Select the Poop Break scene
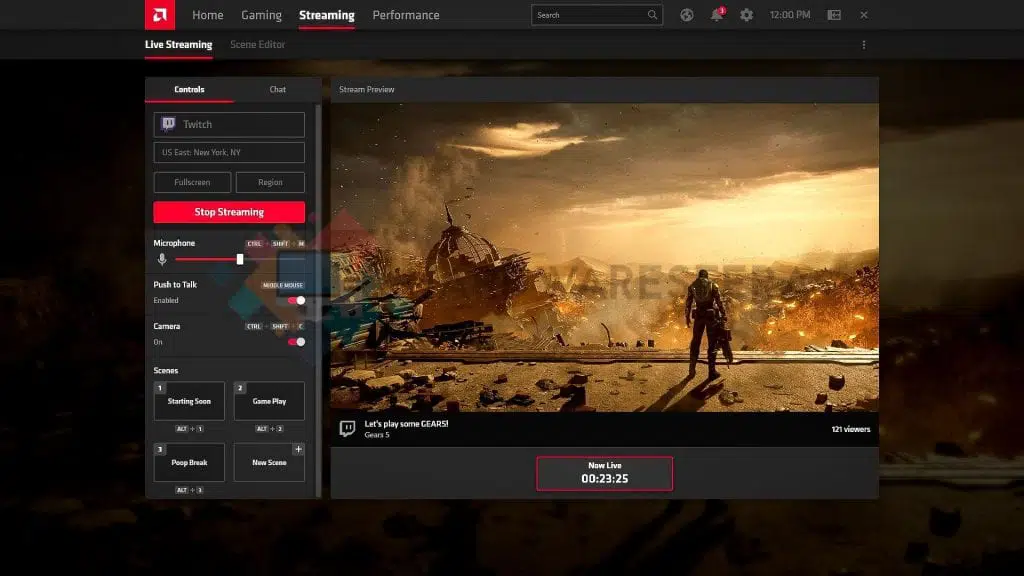This screenshot has width=1024, height=576. click(189, 462)
